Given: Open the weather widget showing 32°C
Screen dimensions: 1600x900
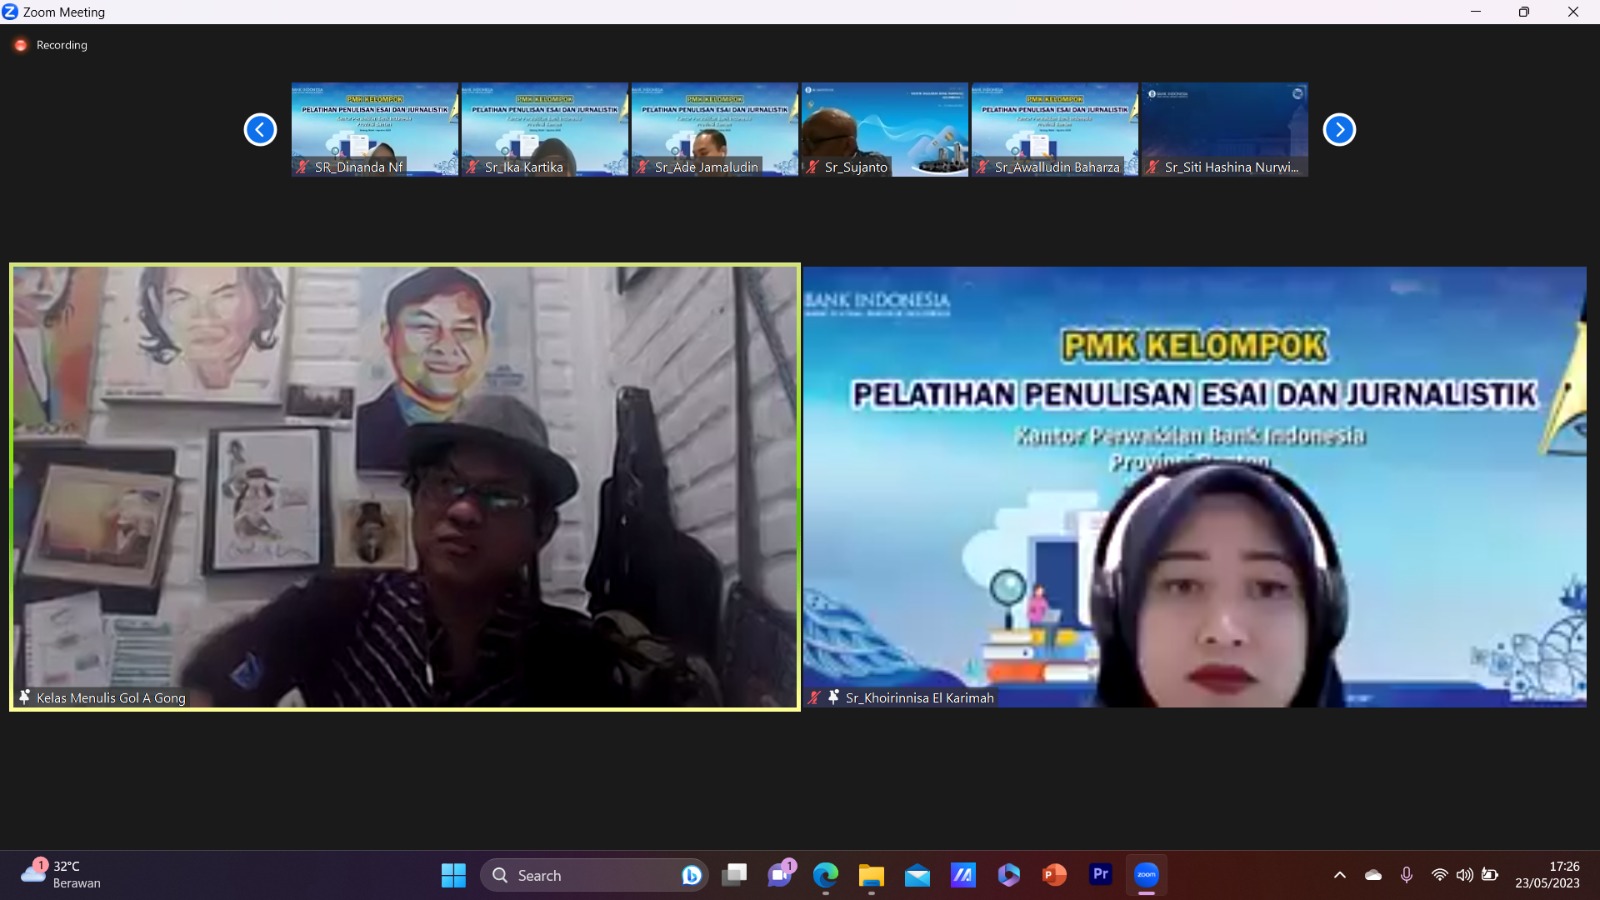Looking at the screenshot, I should [62, 874].
